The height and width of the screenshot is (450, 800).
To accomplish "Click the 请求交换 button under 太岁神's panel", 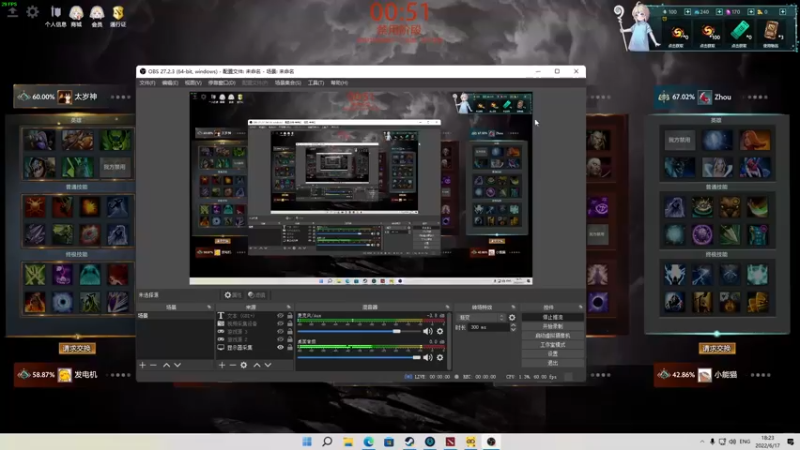I will click(77, 348).
